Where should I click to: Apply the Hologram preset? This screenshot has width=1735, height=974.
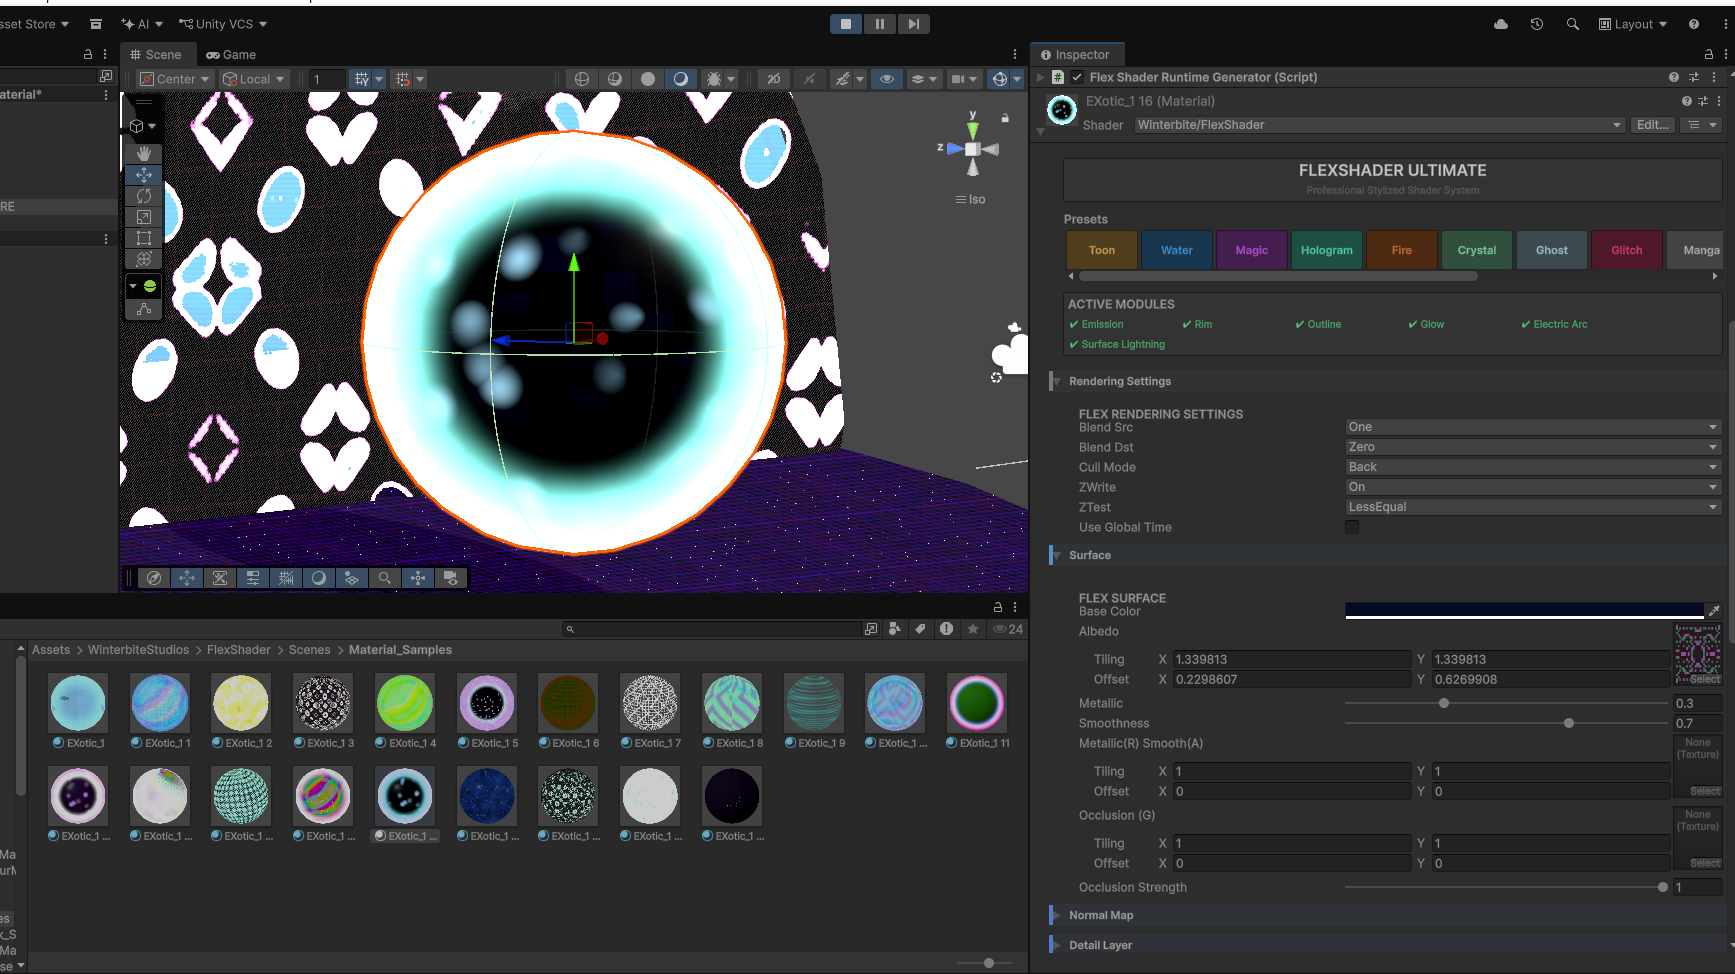coord(1326,250)
